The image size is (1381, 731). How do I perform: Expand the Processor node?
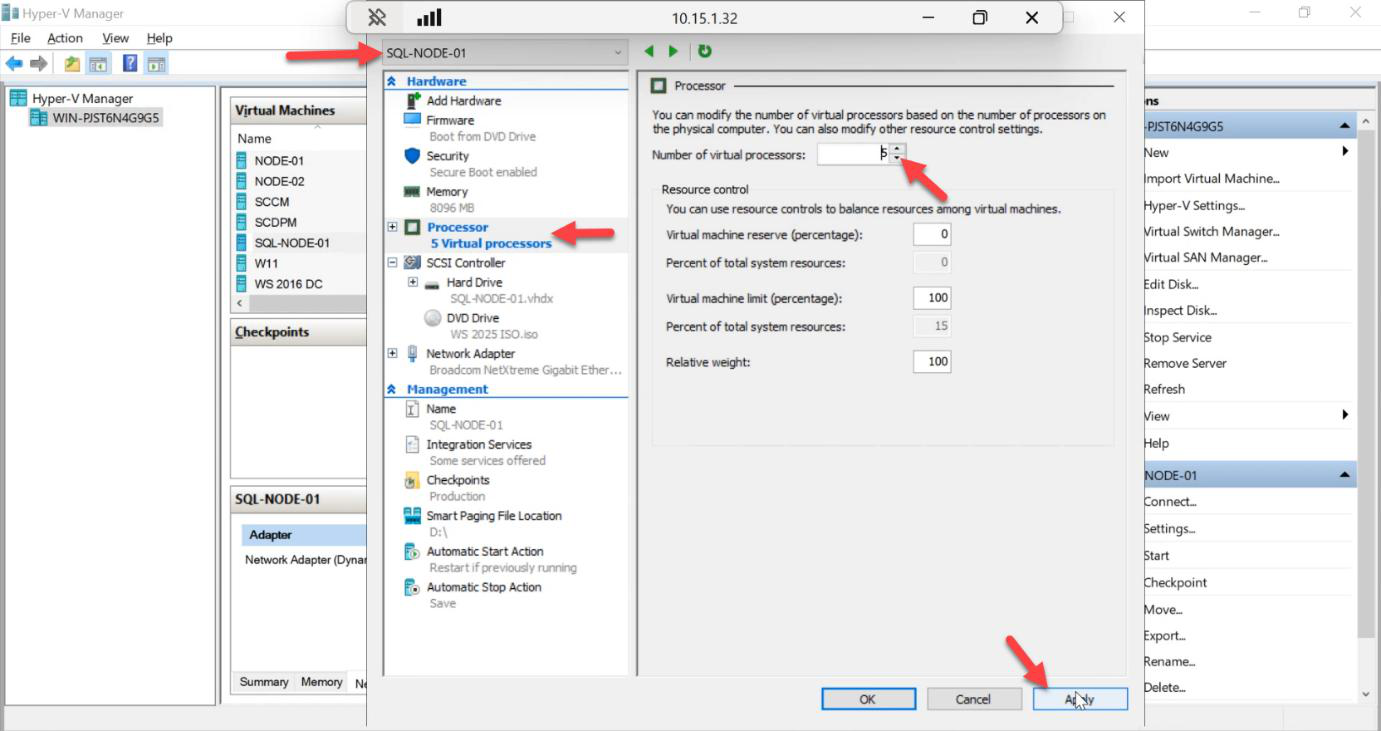coord(392,227)
